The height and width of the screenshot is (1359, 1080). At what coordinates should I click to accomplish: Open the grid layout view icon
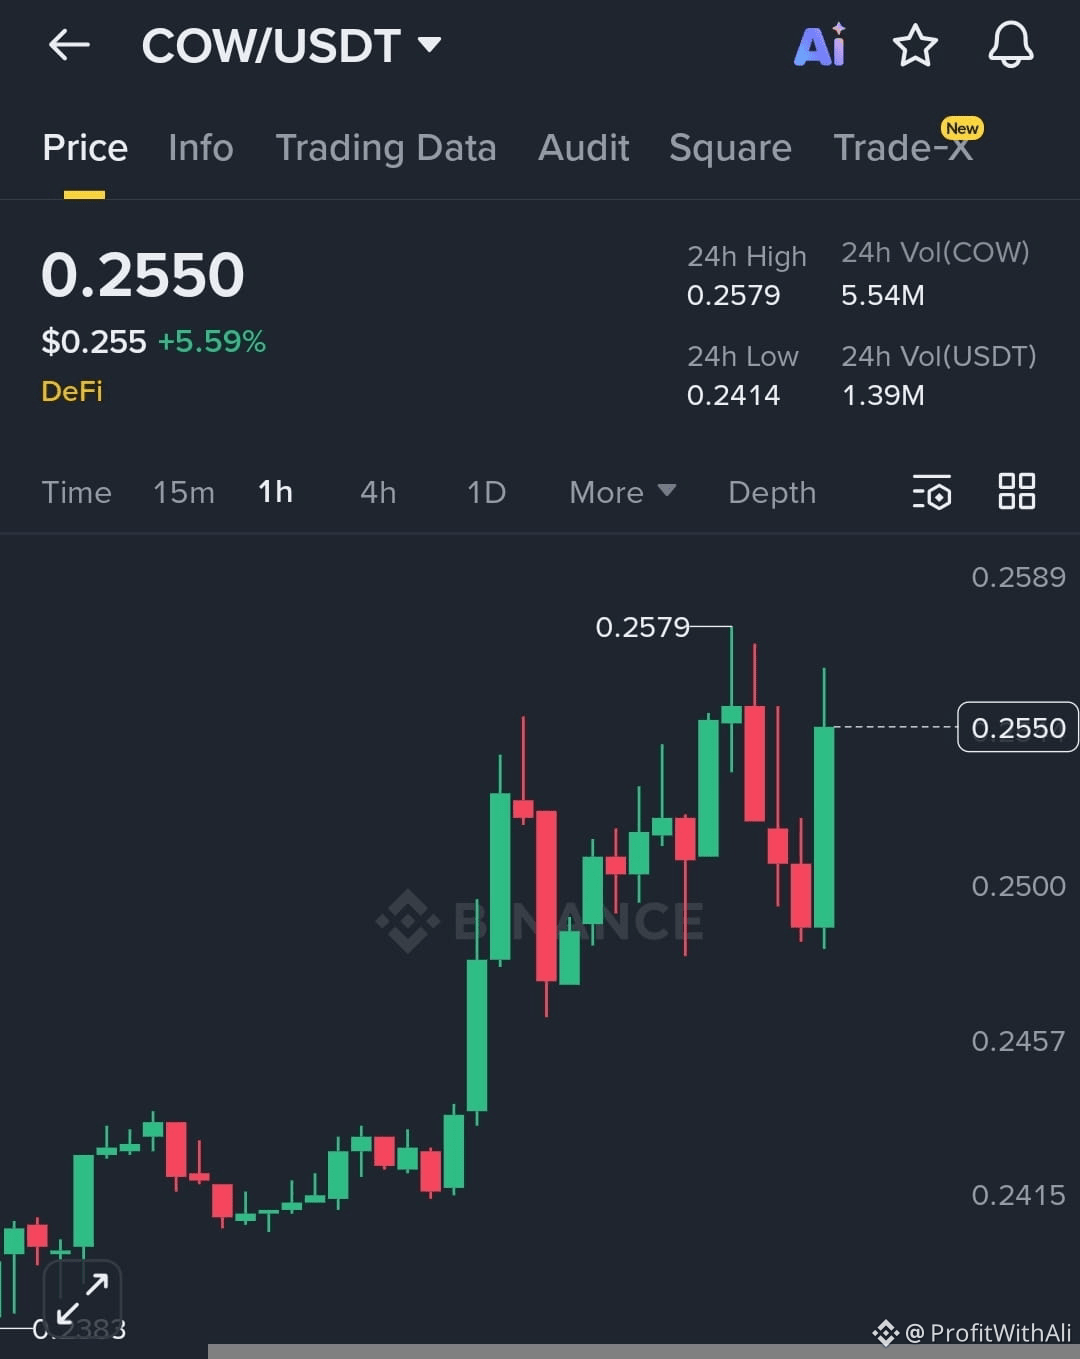[1016, 491]
